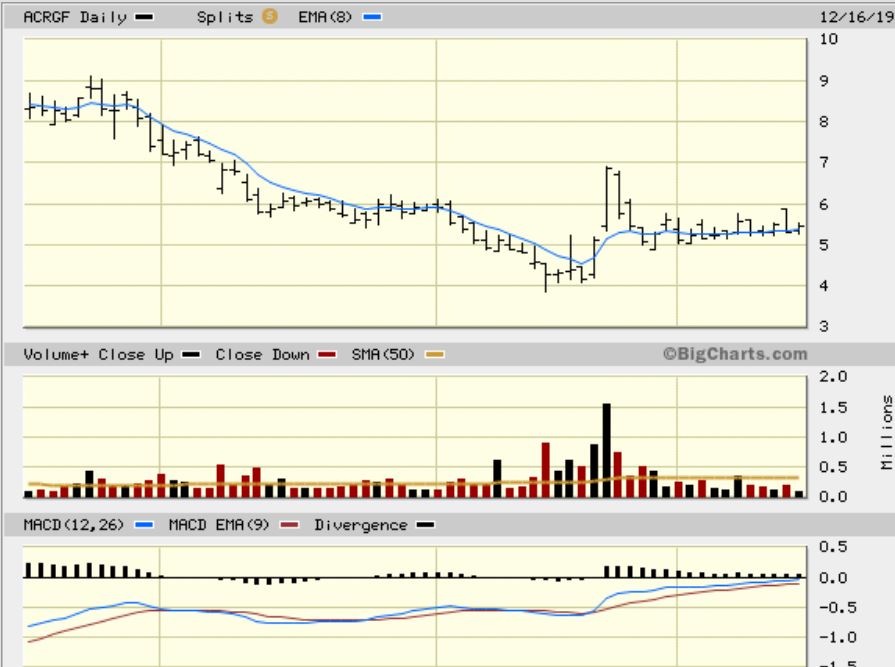Click the orange Splits icon
The height and width of the screenshot is (667, 895).
click(269, 16)
